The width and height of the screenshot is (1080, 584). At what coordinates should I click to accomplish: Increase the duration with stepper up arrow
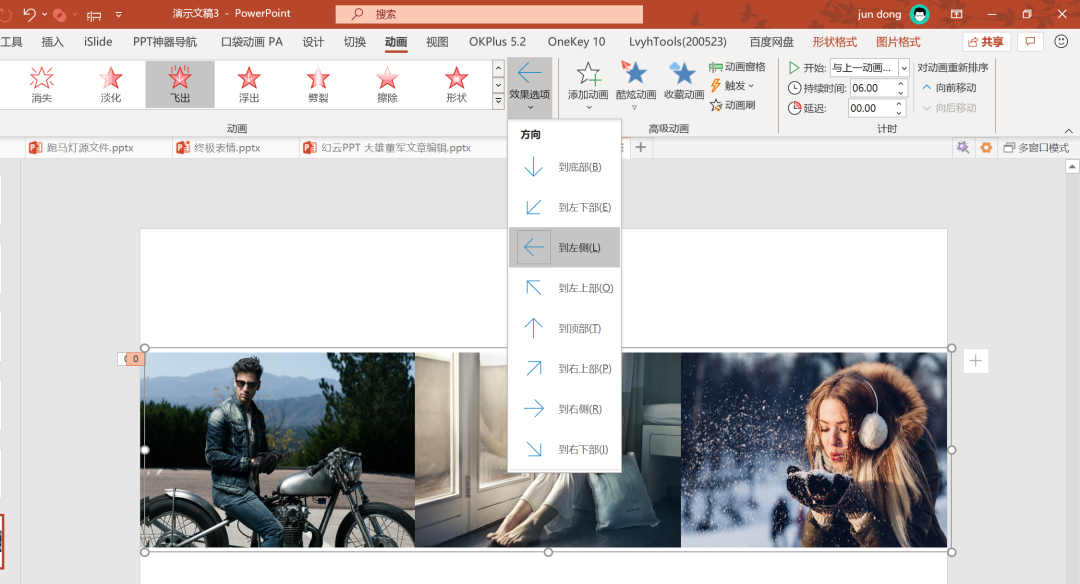900,84
